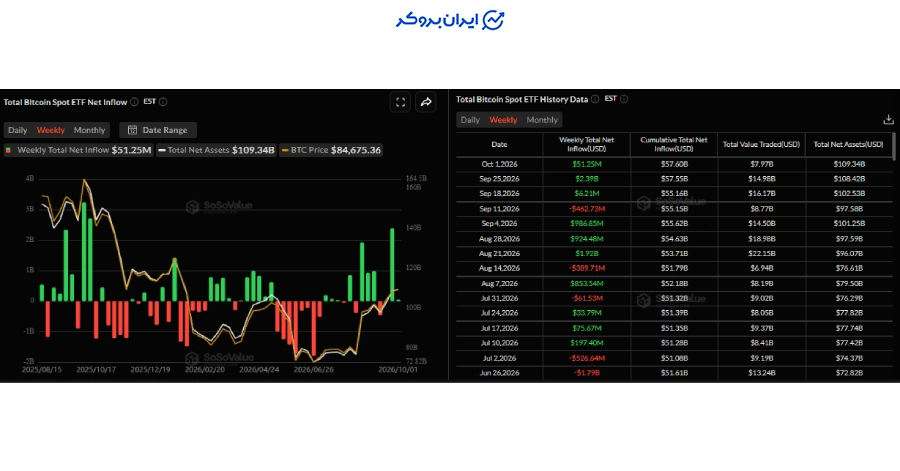The image size is (900, 471).
Task: Select Daily tab on the chart panel
Action: point(18,130)
